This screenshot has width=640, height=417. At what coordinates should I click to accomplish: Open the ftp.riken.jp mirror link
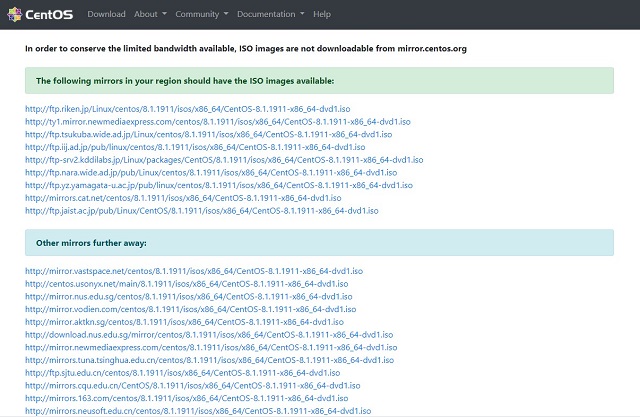click(x=188, y=109)
